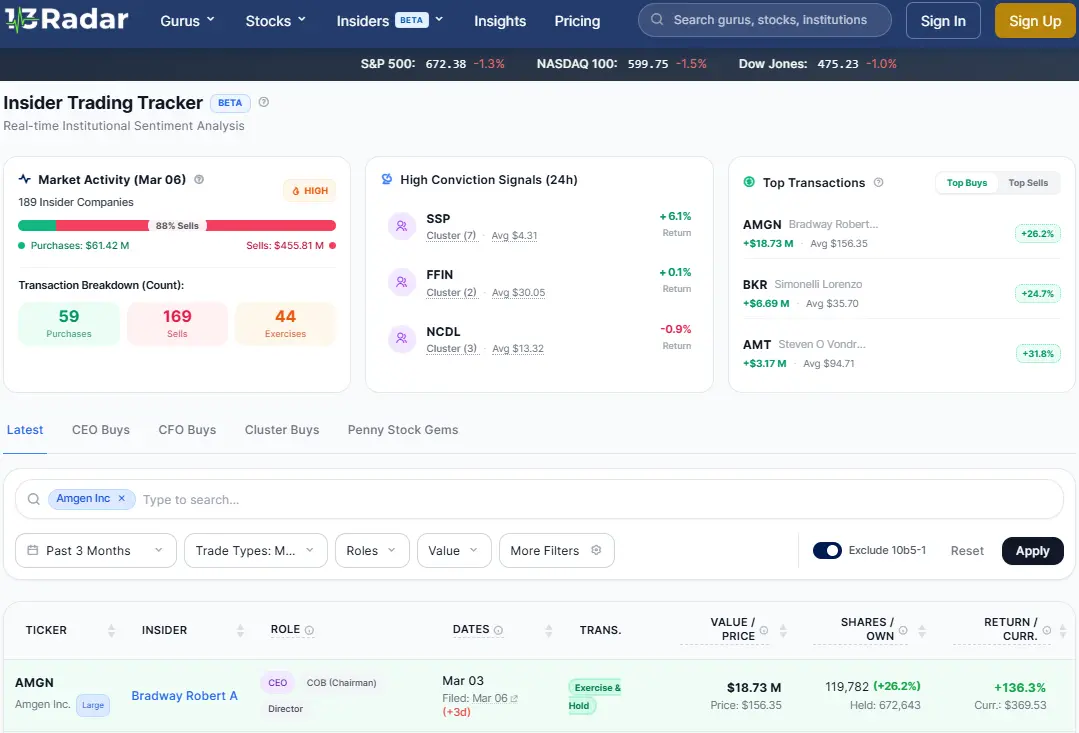Viewport: 1079px width, 733px height.
Task: Open the Trade Types dropdown
Action: pos(255,550)
